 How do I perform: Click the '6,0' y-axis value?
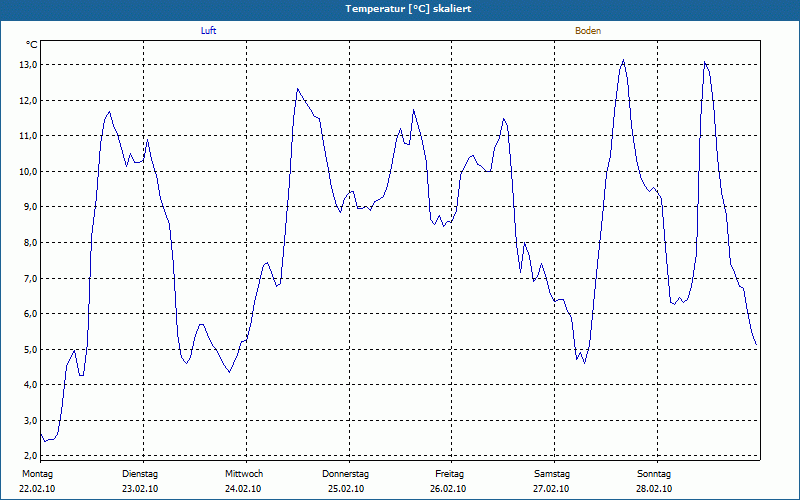30,314
